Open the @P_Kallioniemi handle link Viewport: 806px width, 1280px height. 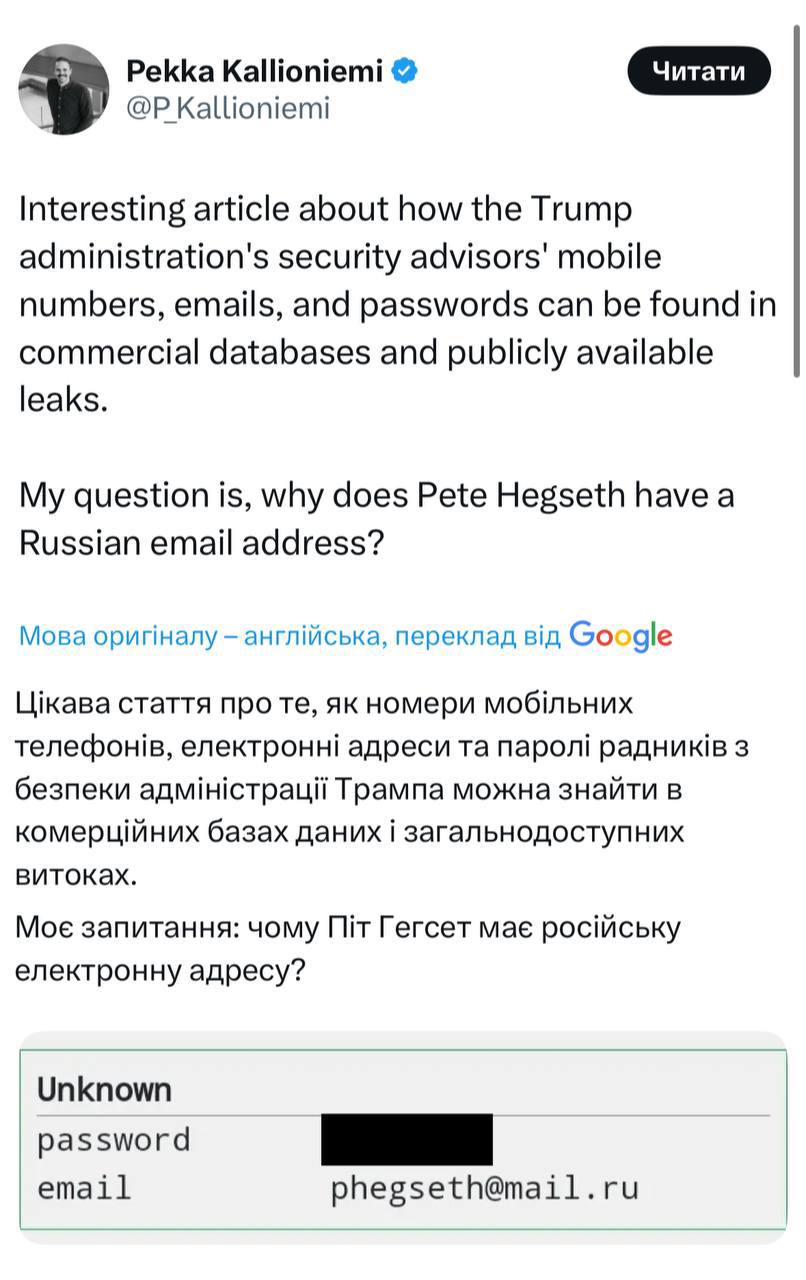tap(227, 108)
